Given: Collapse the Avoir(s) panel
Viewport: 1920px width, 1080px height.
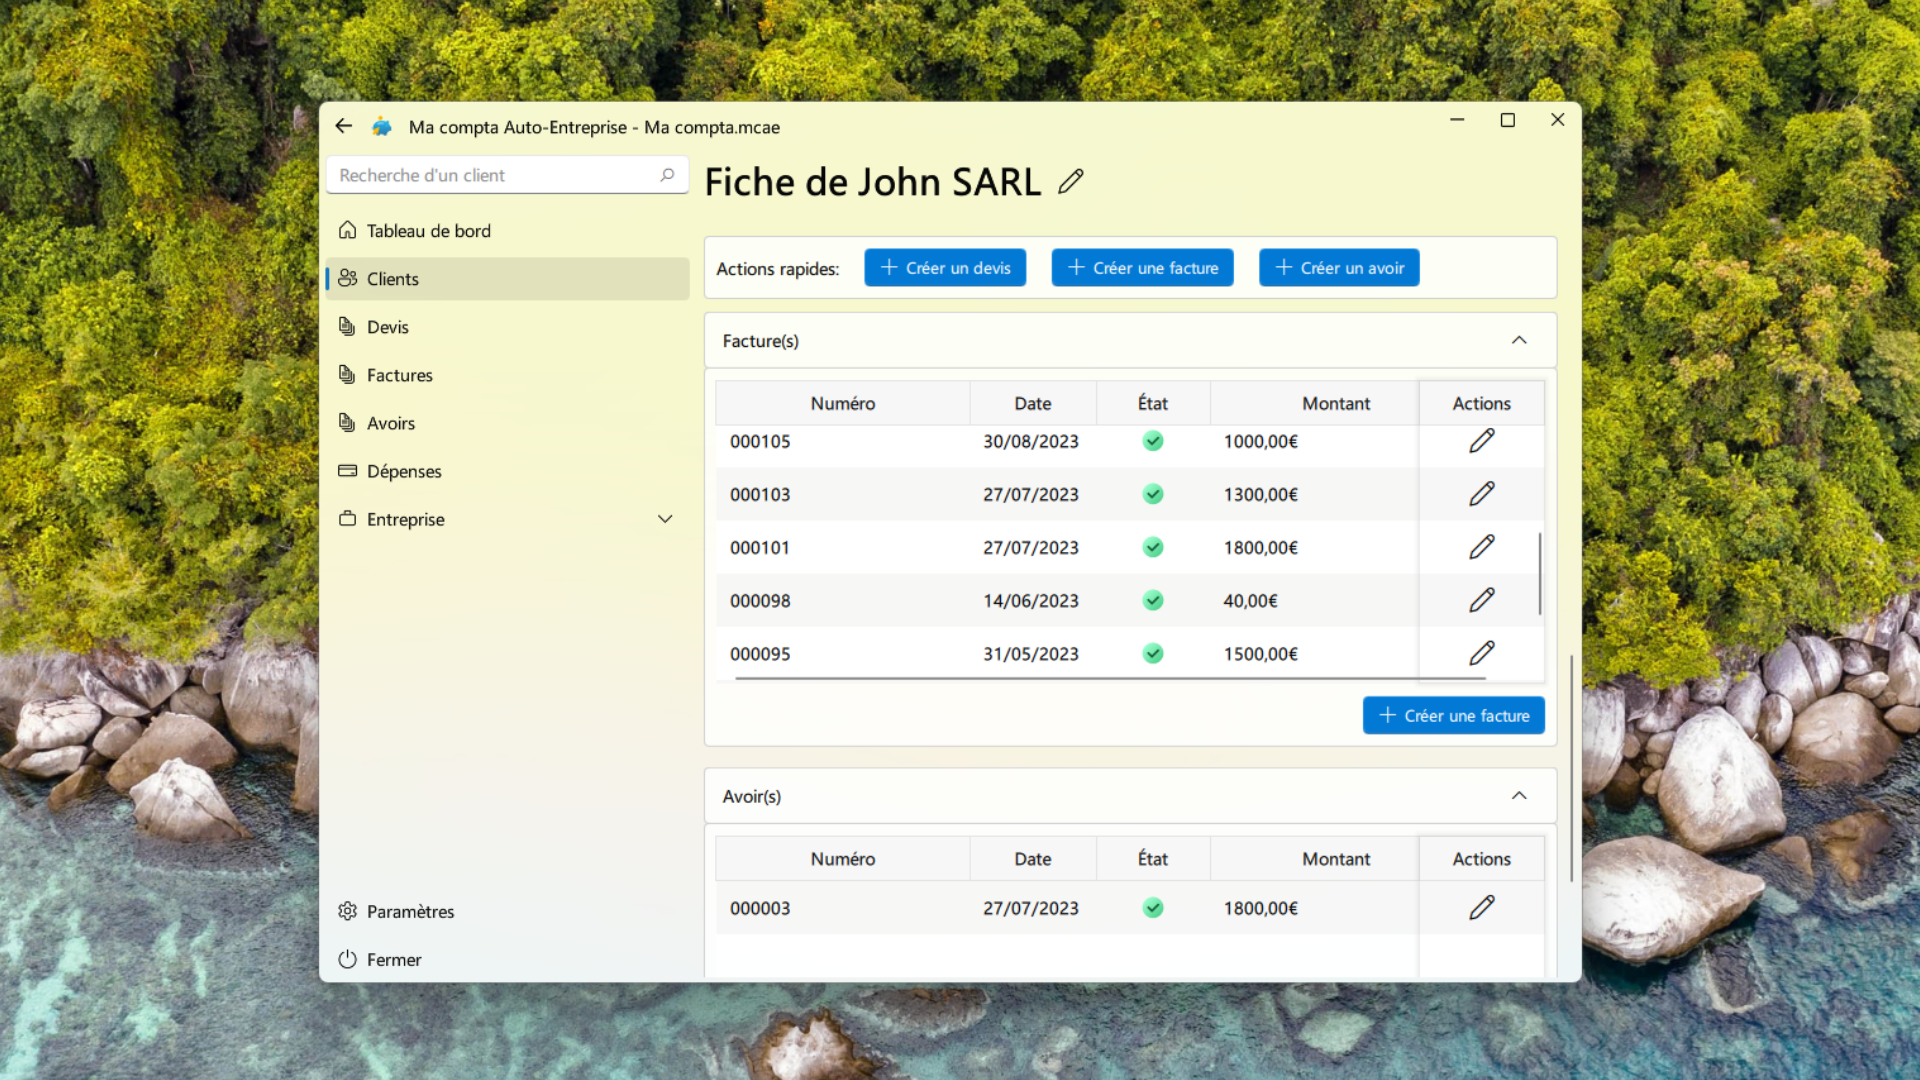Looking at the screenshot, I should (1520, 795).
